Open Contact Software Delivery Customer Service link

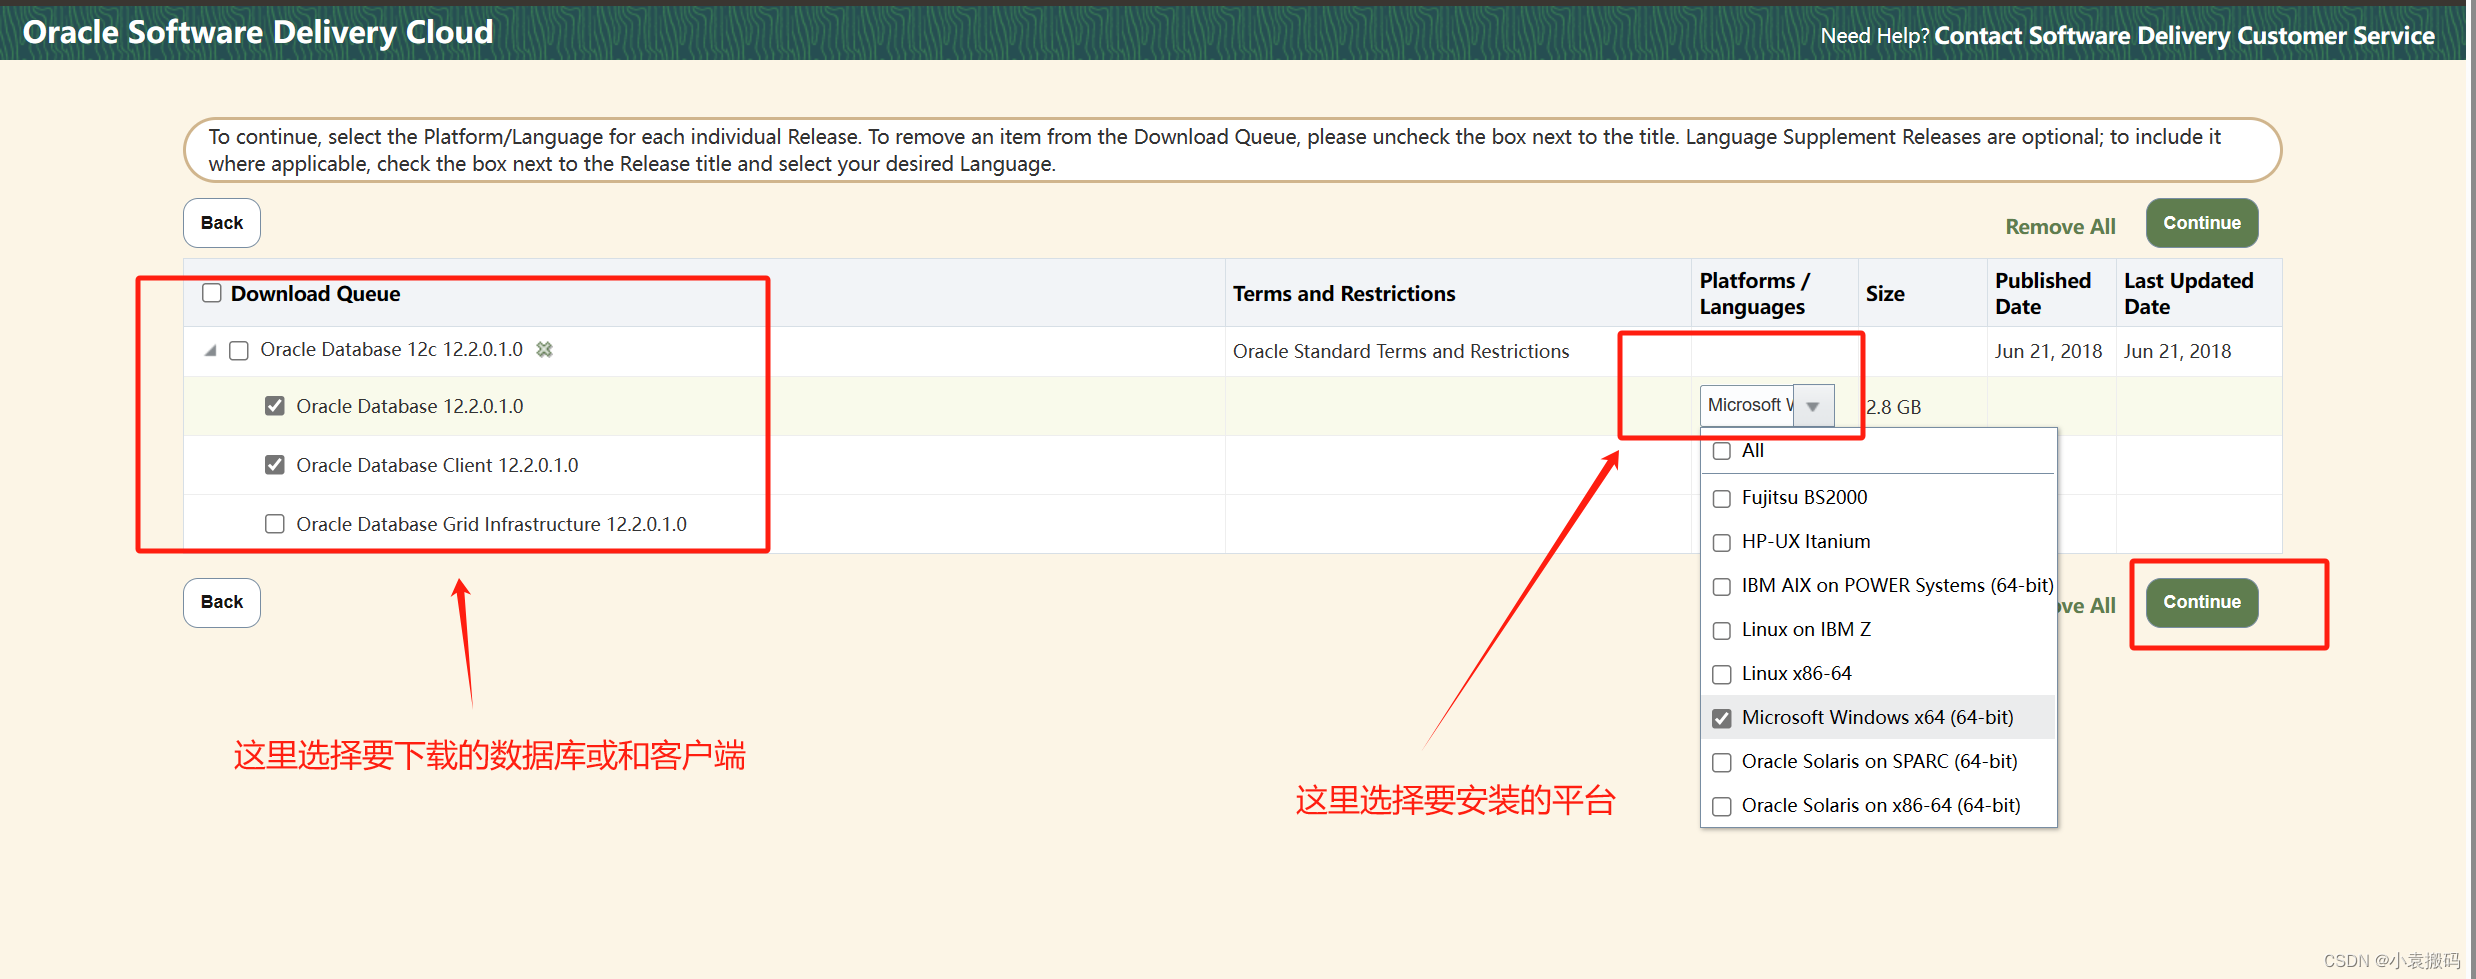click(2184, 36)
